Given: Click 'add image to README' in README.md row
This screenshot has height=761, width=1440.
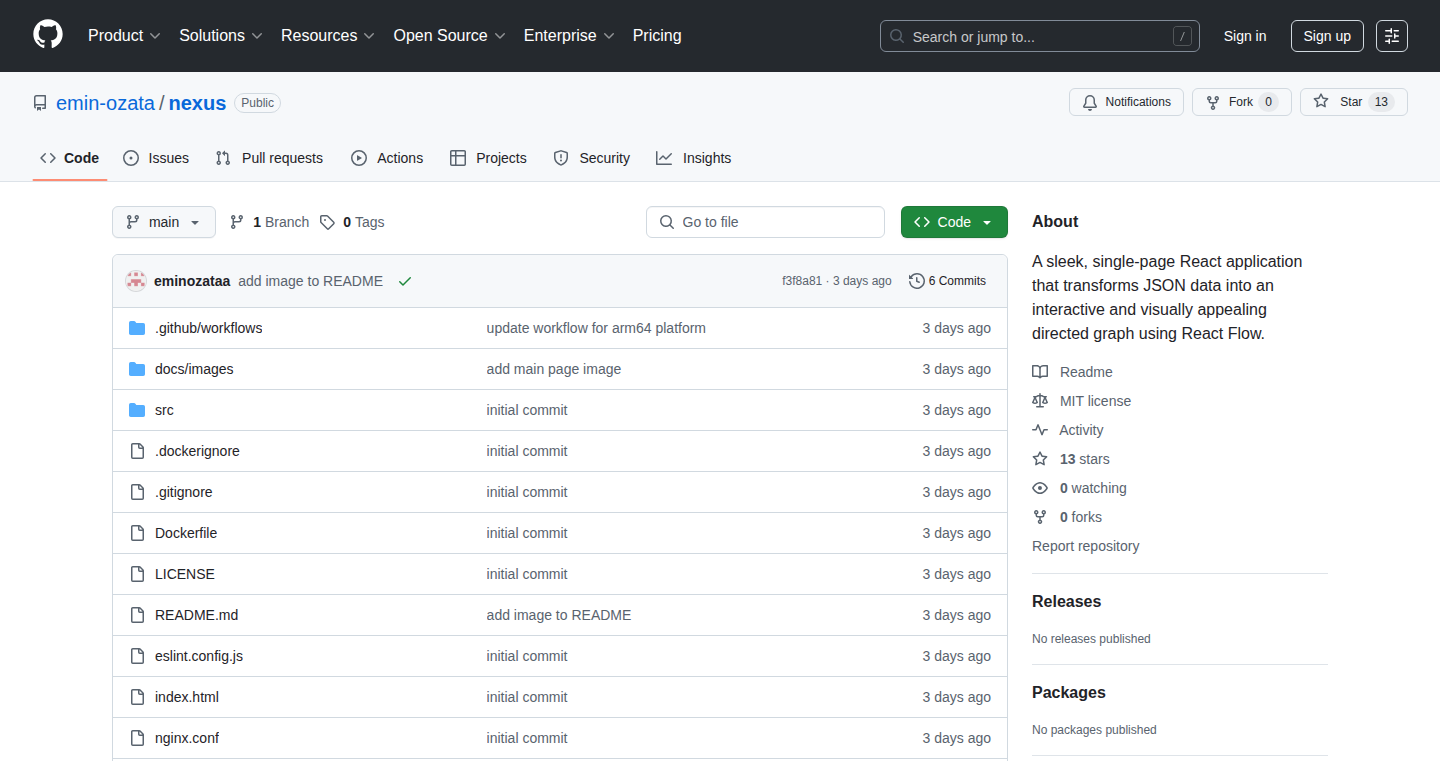Looking at the screenshot, I should coord(559,615).
